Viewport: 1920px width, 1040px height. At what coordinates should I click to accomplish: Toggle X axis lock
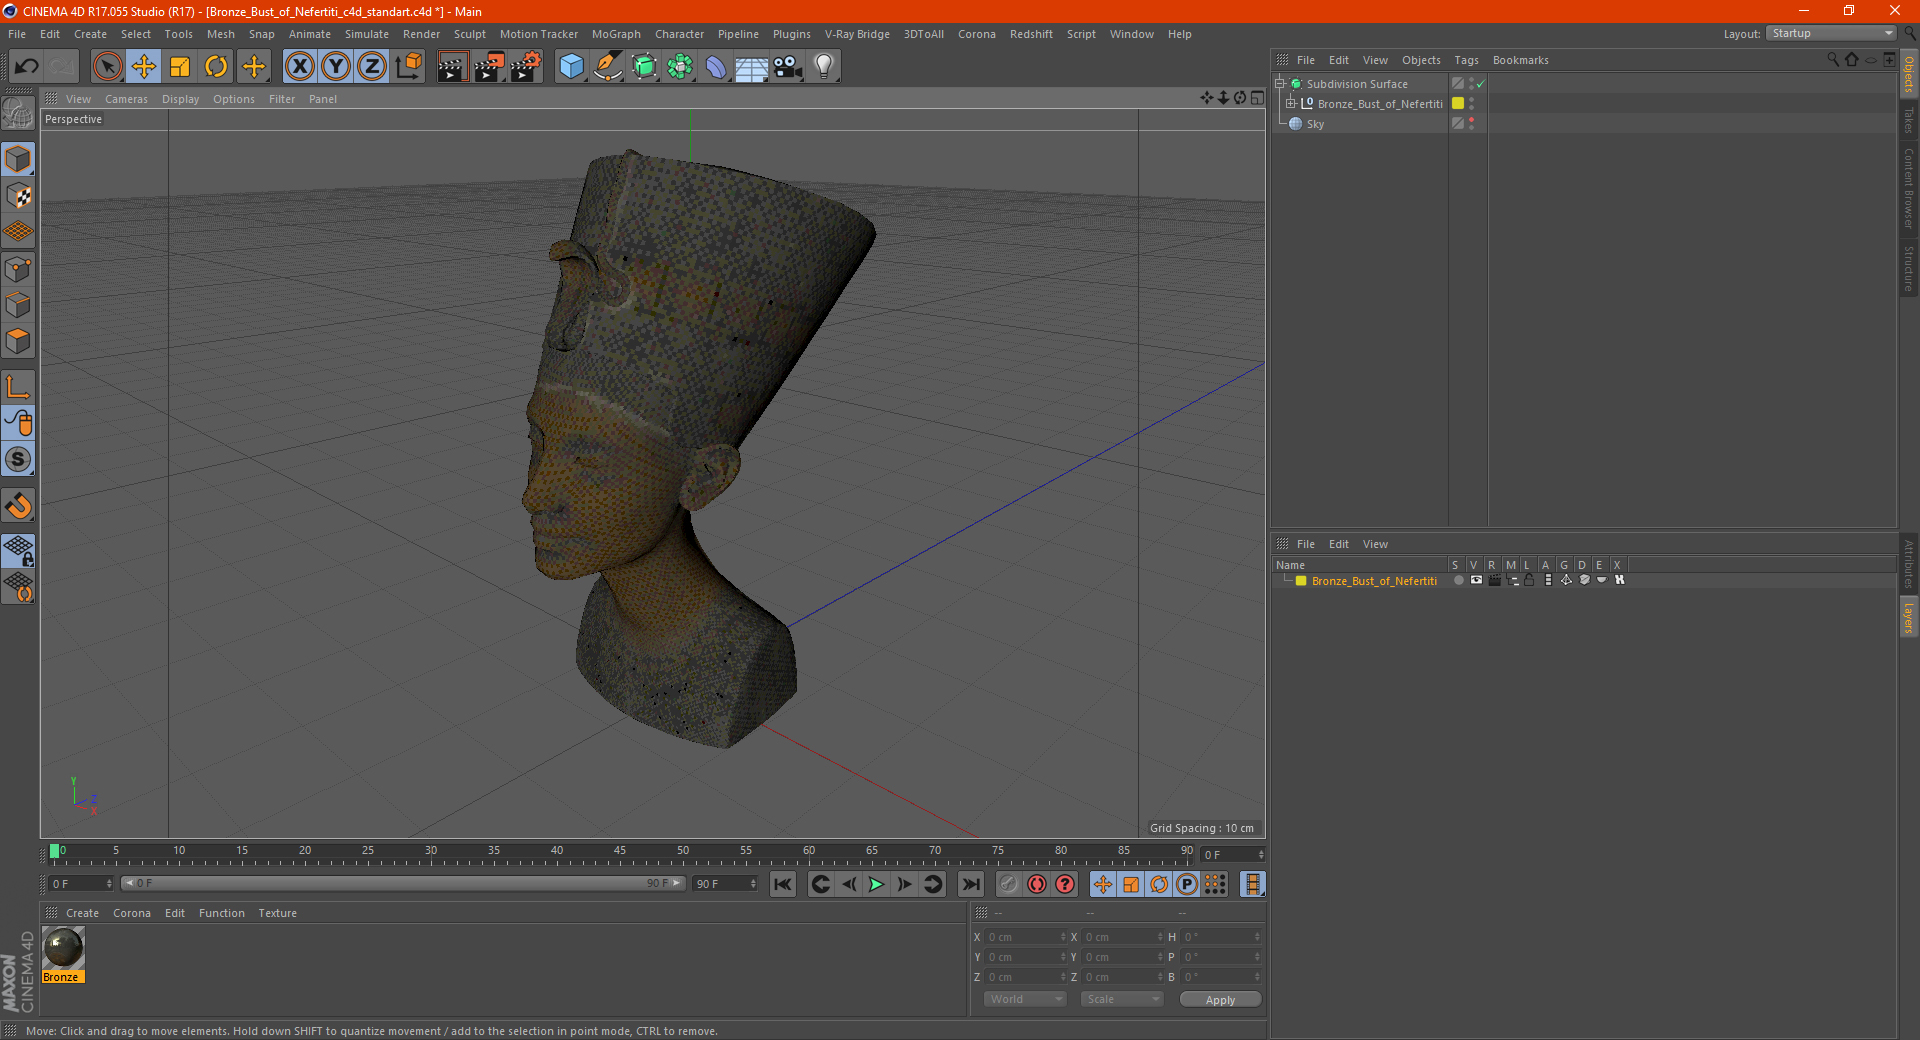click(x=299, y=66)
